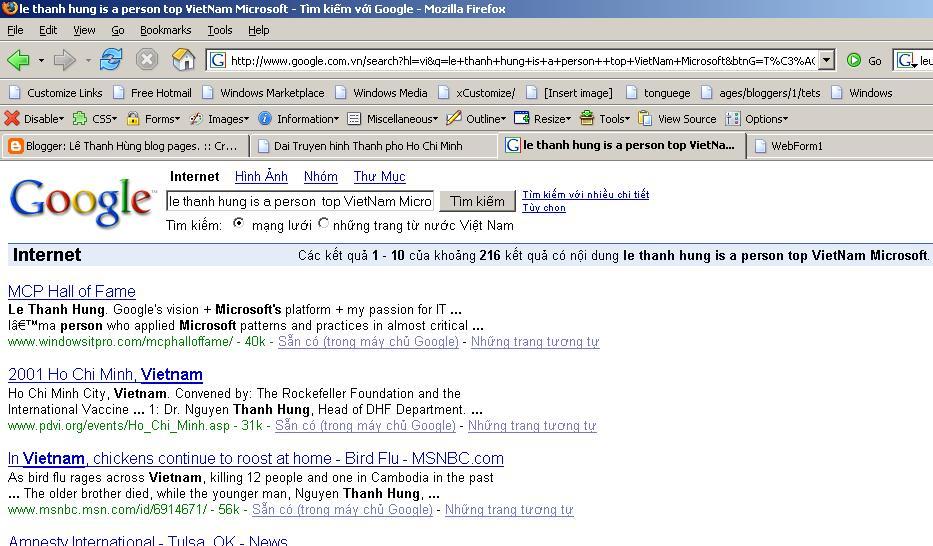Expand the Images dropdown menu
Image resolution: width=933 pixels, height=546 pixels.
pos(246,119)
